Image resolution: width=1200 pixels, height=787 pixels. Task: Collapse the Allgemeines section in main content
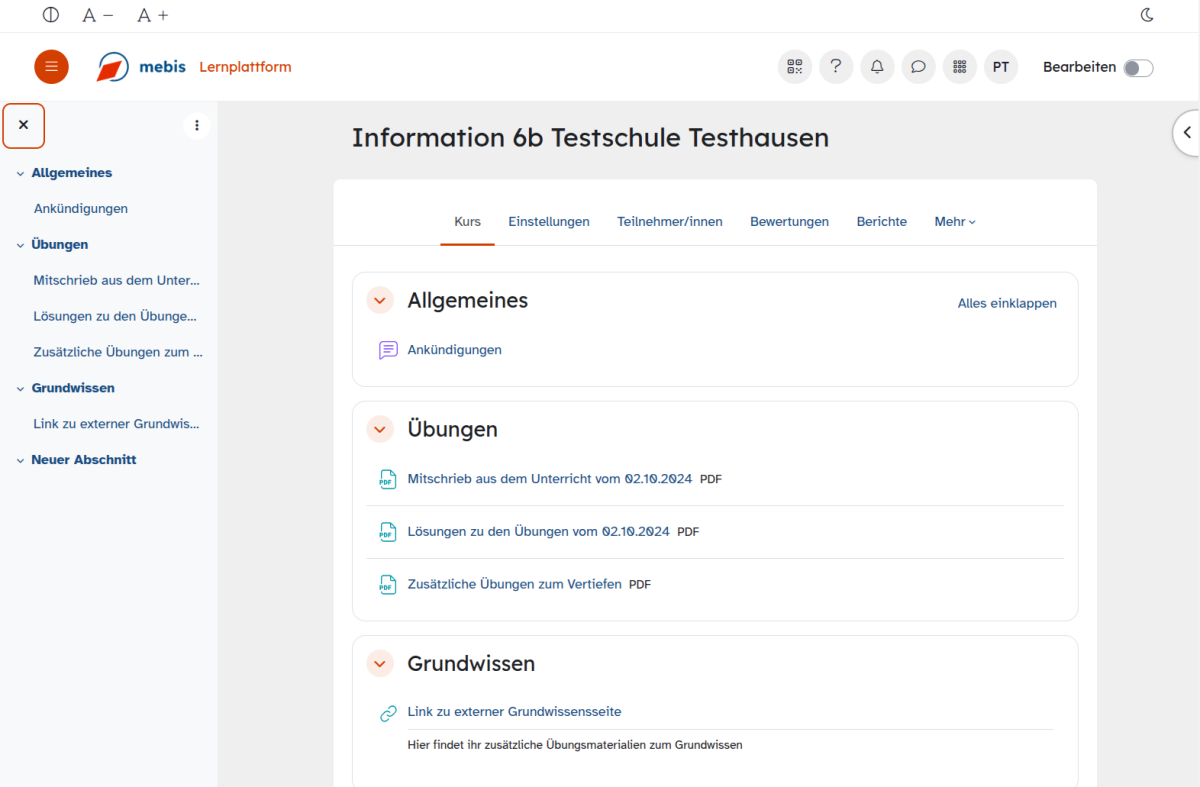(x=380, y=301)
